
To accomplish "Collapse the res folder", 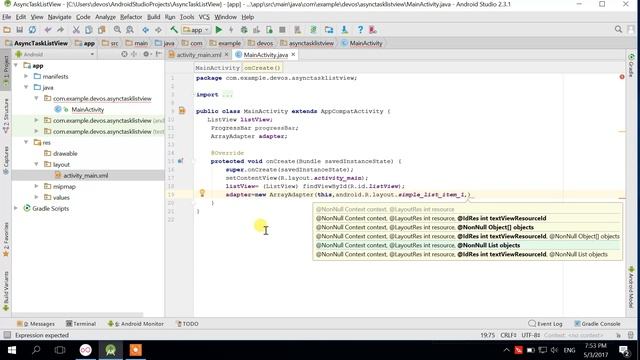I will (26, 142).
